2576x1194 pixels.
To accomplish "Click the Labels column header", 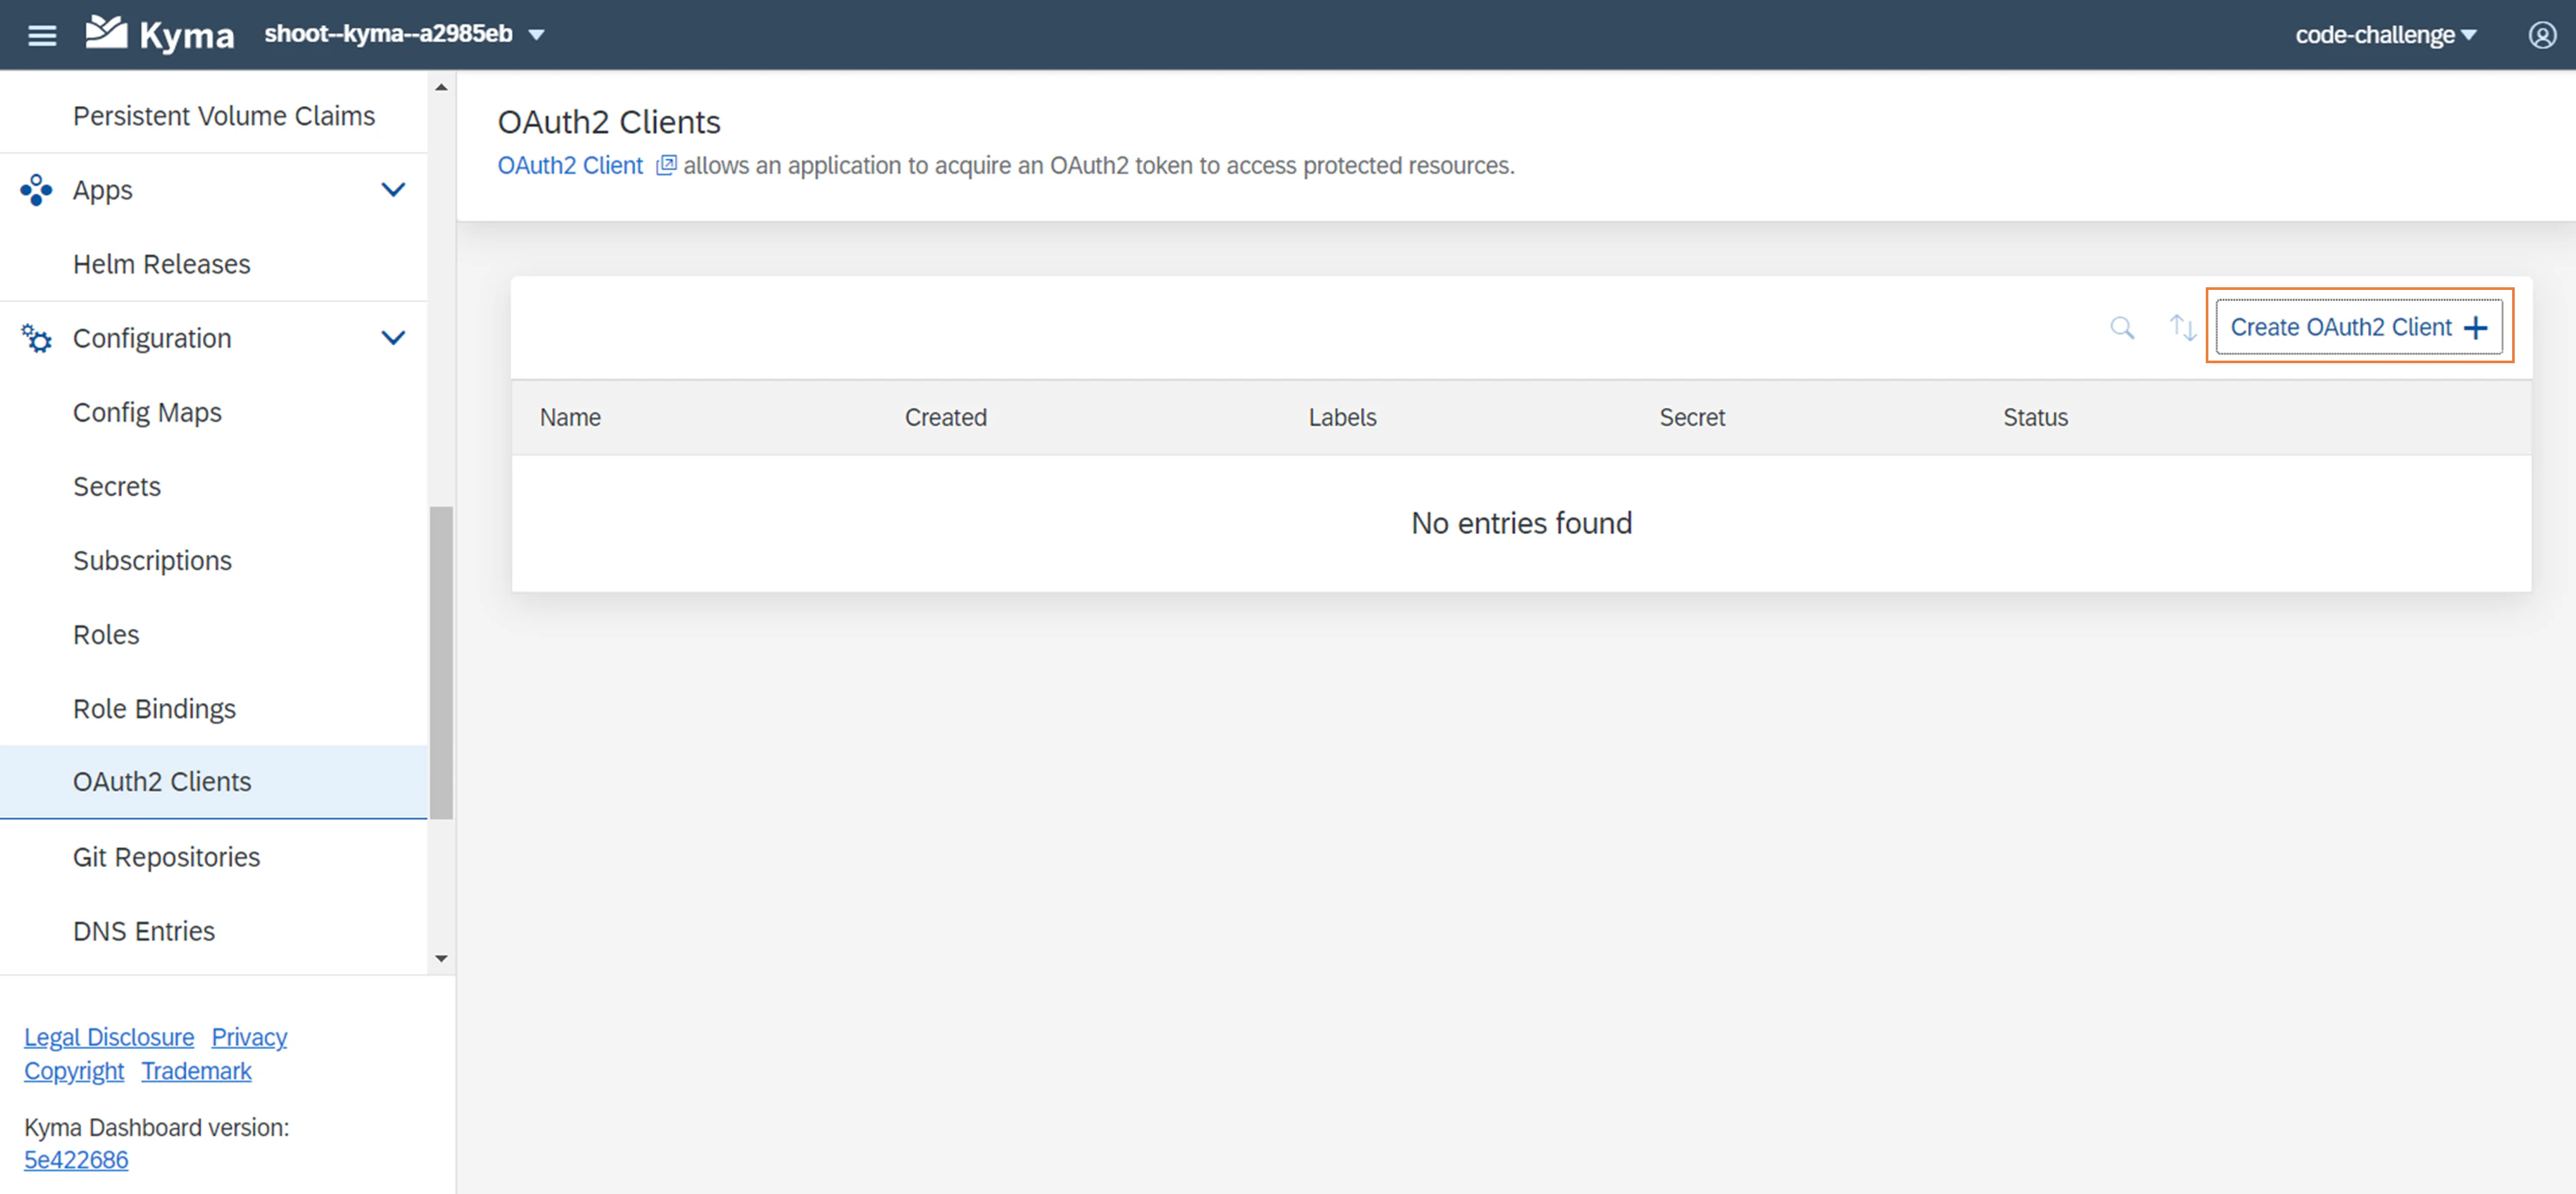I will [1342, 417].
